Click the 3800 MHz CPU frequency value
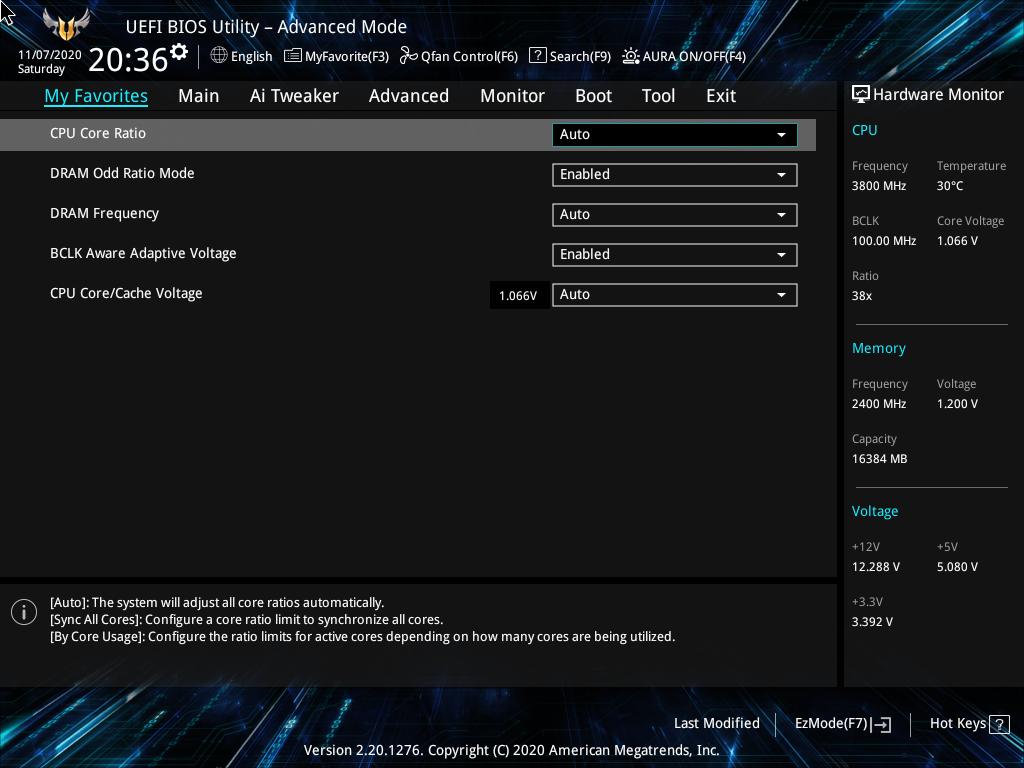The width and height of the screenshot is (1024, 768). click(x=879, y=186)
